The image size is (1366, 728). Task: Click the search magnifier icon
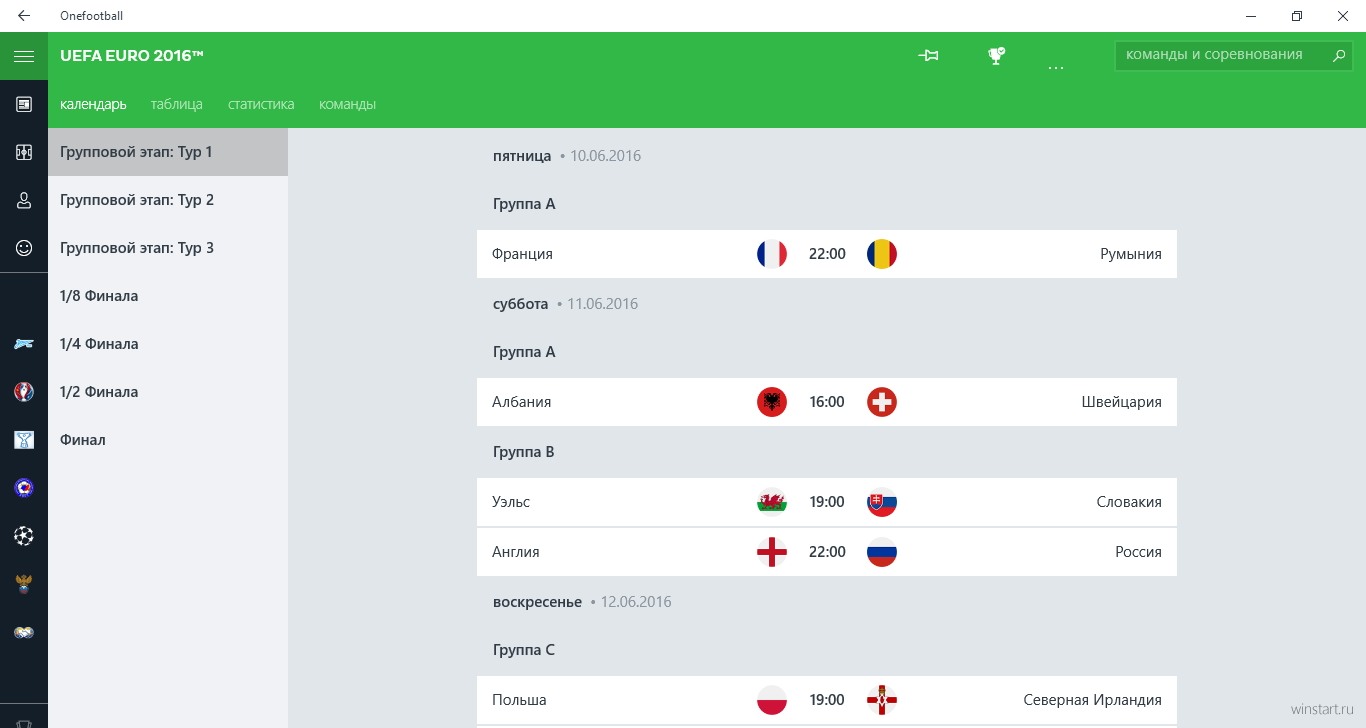pyautogui.click(x=1340, y=55)
